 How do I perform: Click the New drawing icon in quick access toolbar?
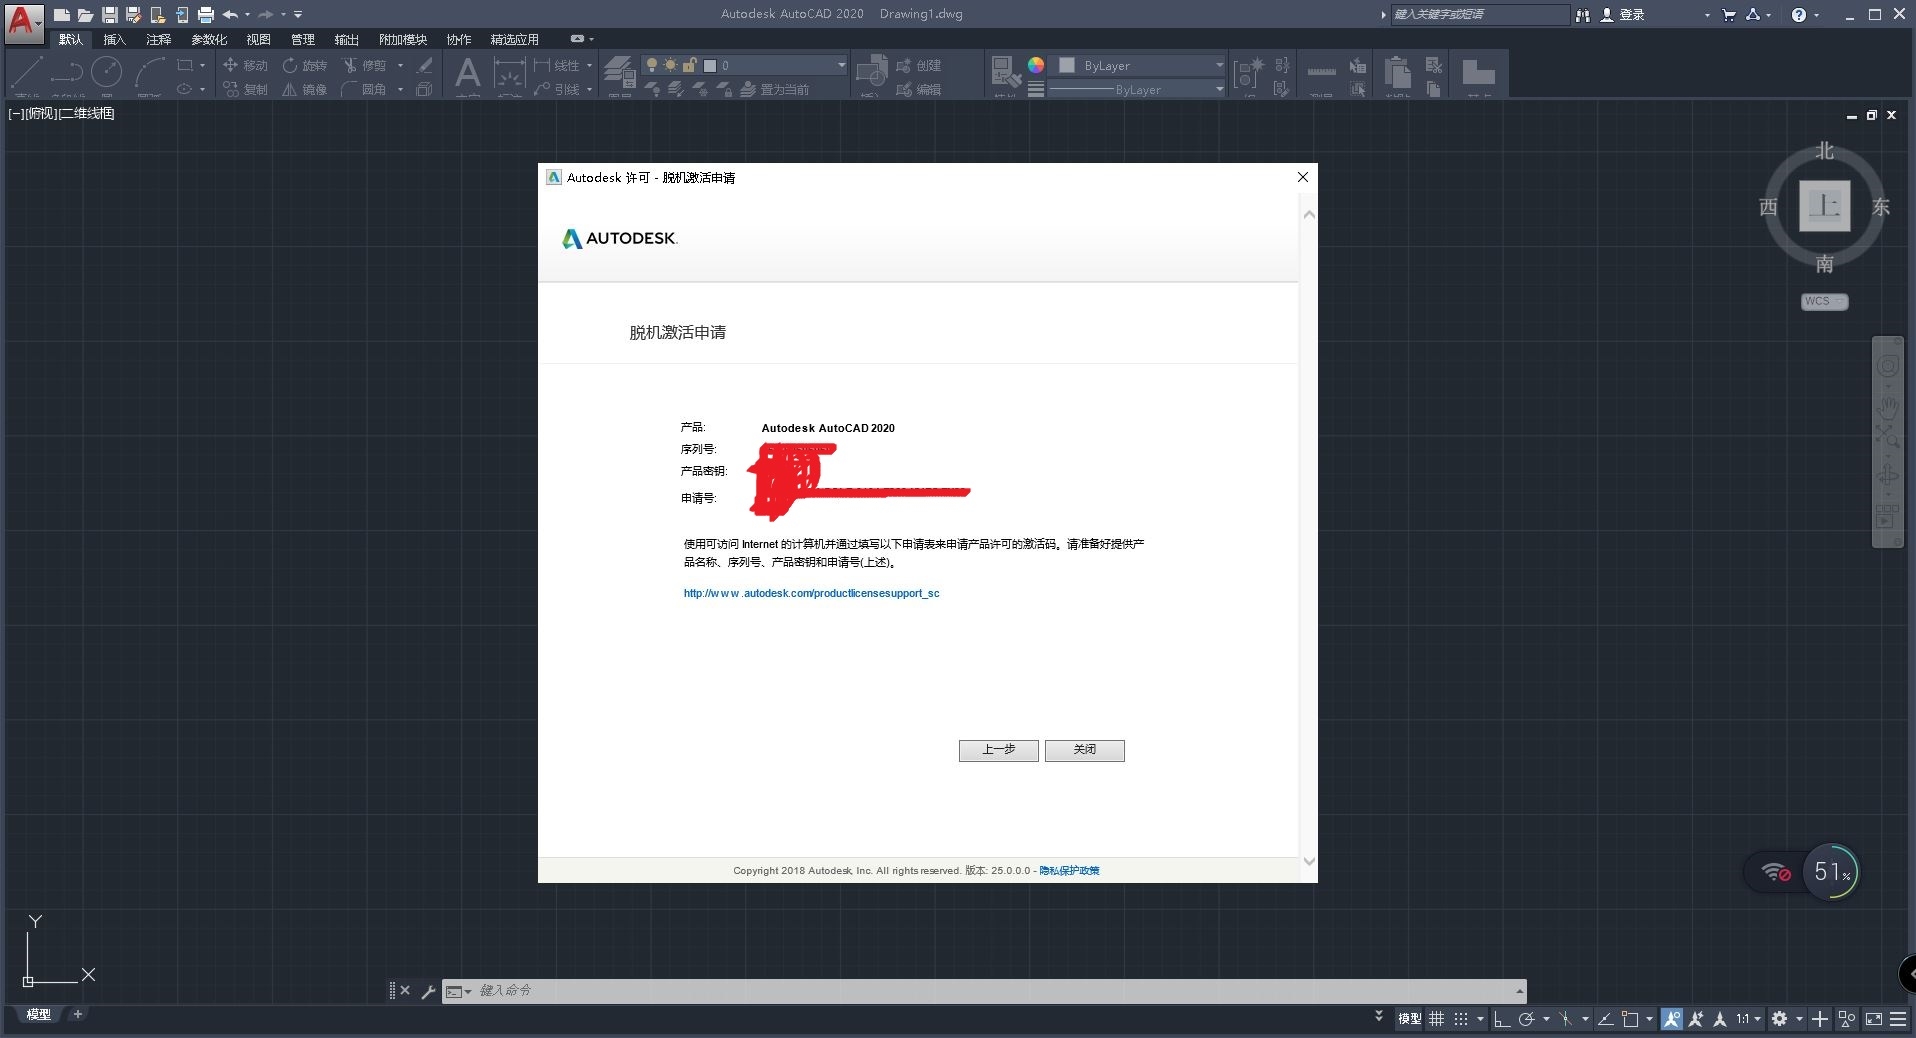[x=62, y=15]
